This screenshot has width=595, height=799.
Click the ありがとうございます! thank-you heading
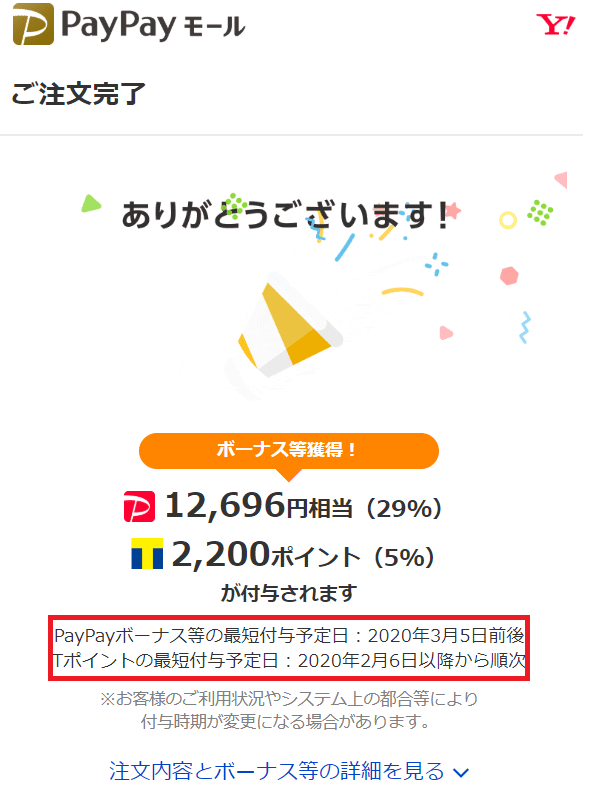point(285,215)
